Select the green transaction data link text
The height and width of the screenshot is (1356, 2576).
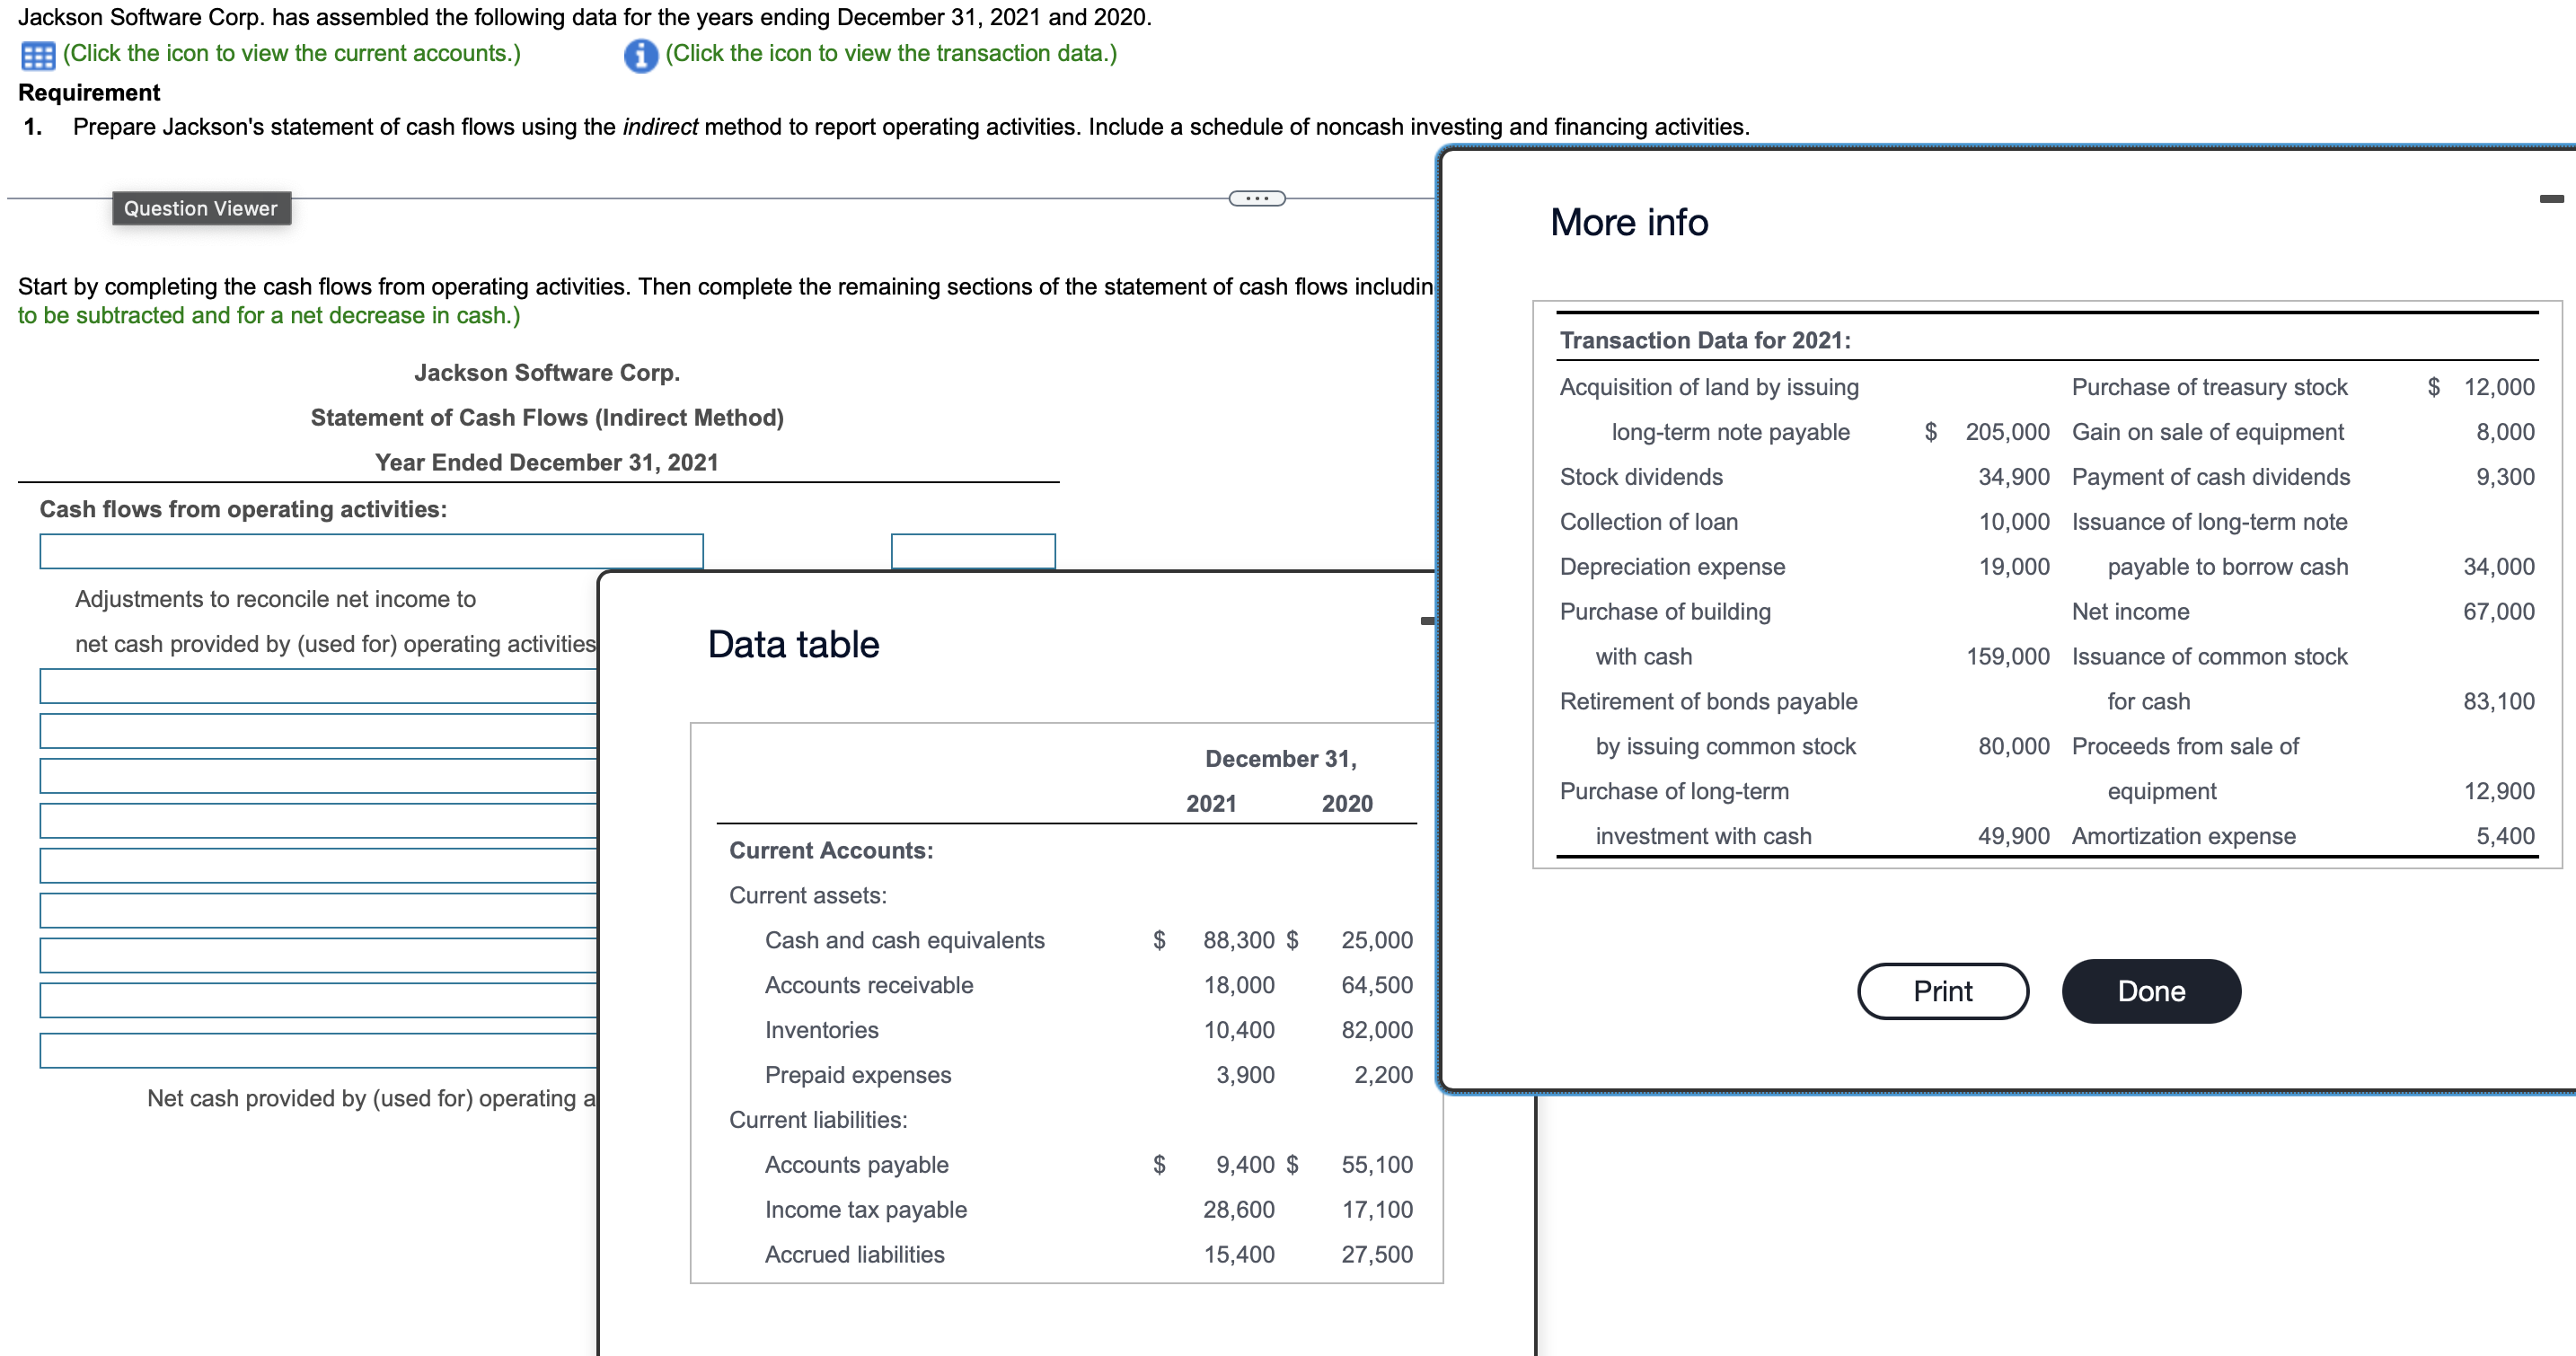(888, 54)
